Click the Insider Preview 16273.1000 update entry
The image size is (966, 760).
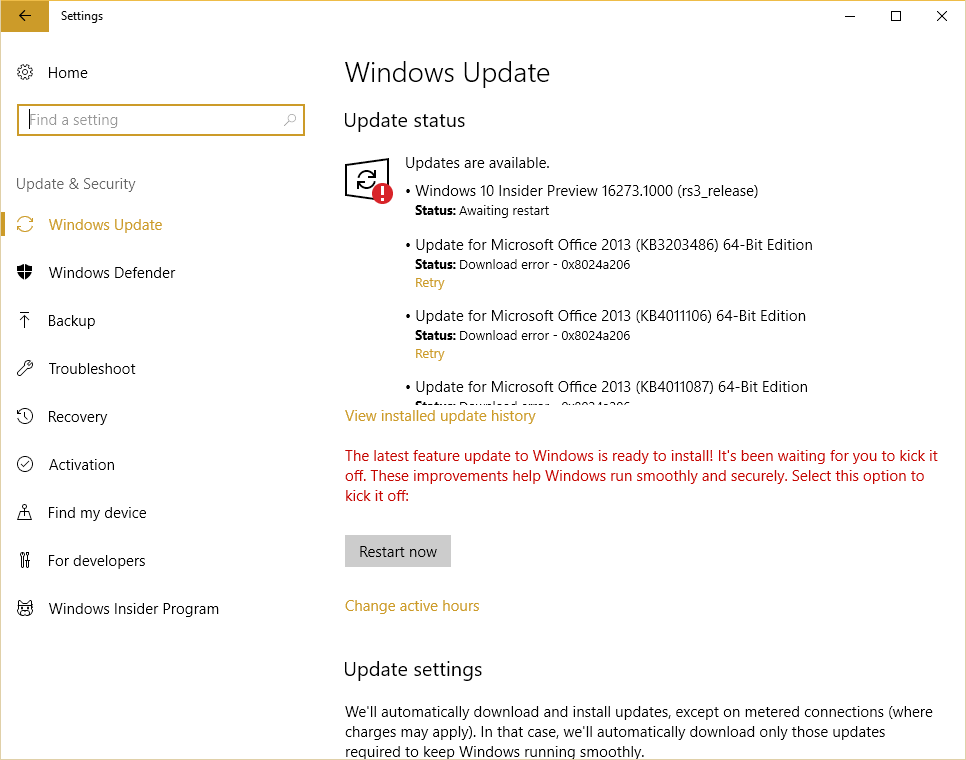tap(586, 191)
